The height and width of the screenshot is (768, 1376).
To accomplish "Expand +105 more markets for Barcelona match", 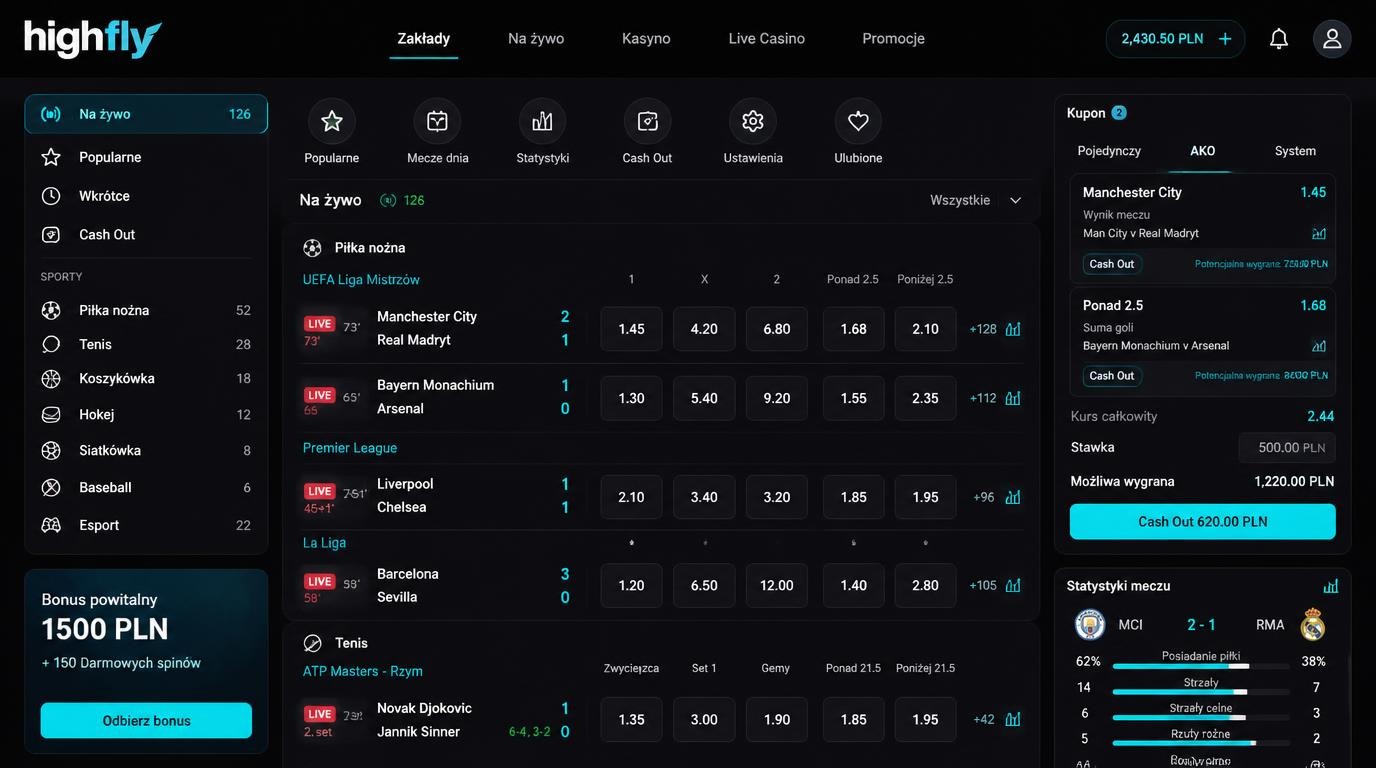I will coord(983,585).
